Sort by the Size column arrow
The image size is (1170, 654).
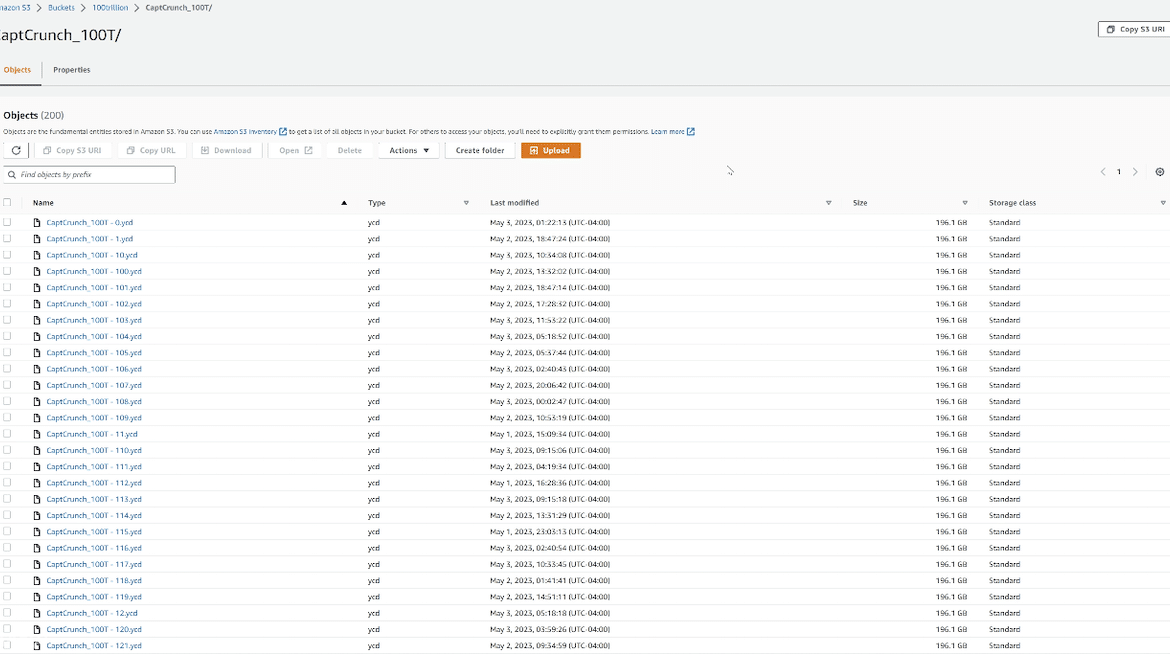point(965,203)
